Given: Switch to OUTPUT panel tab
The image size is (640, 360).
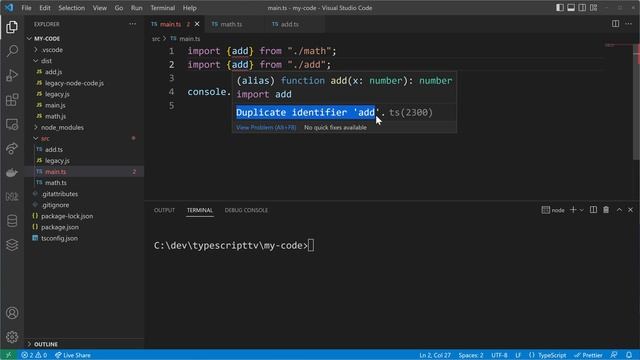Looking at the screenshot, I should click(164, 210).
